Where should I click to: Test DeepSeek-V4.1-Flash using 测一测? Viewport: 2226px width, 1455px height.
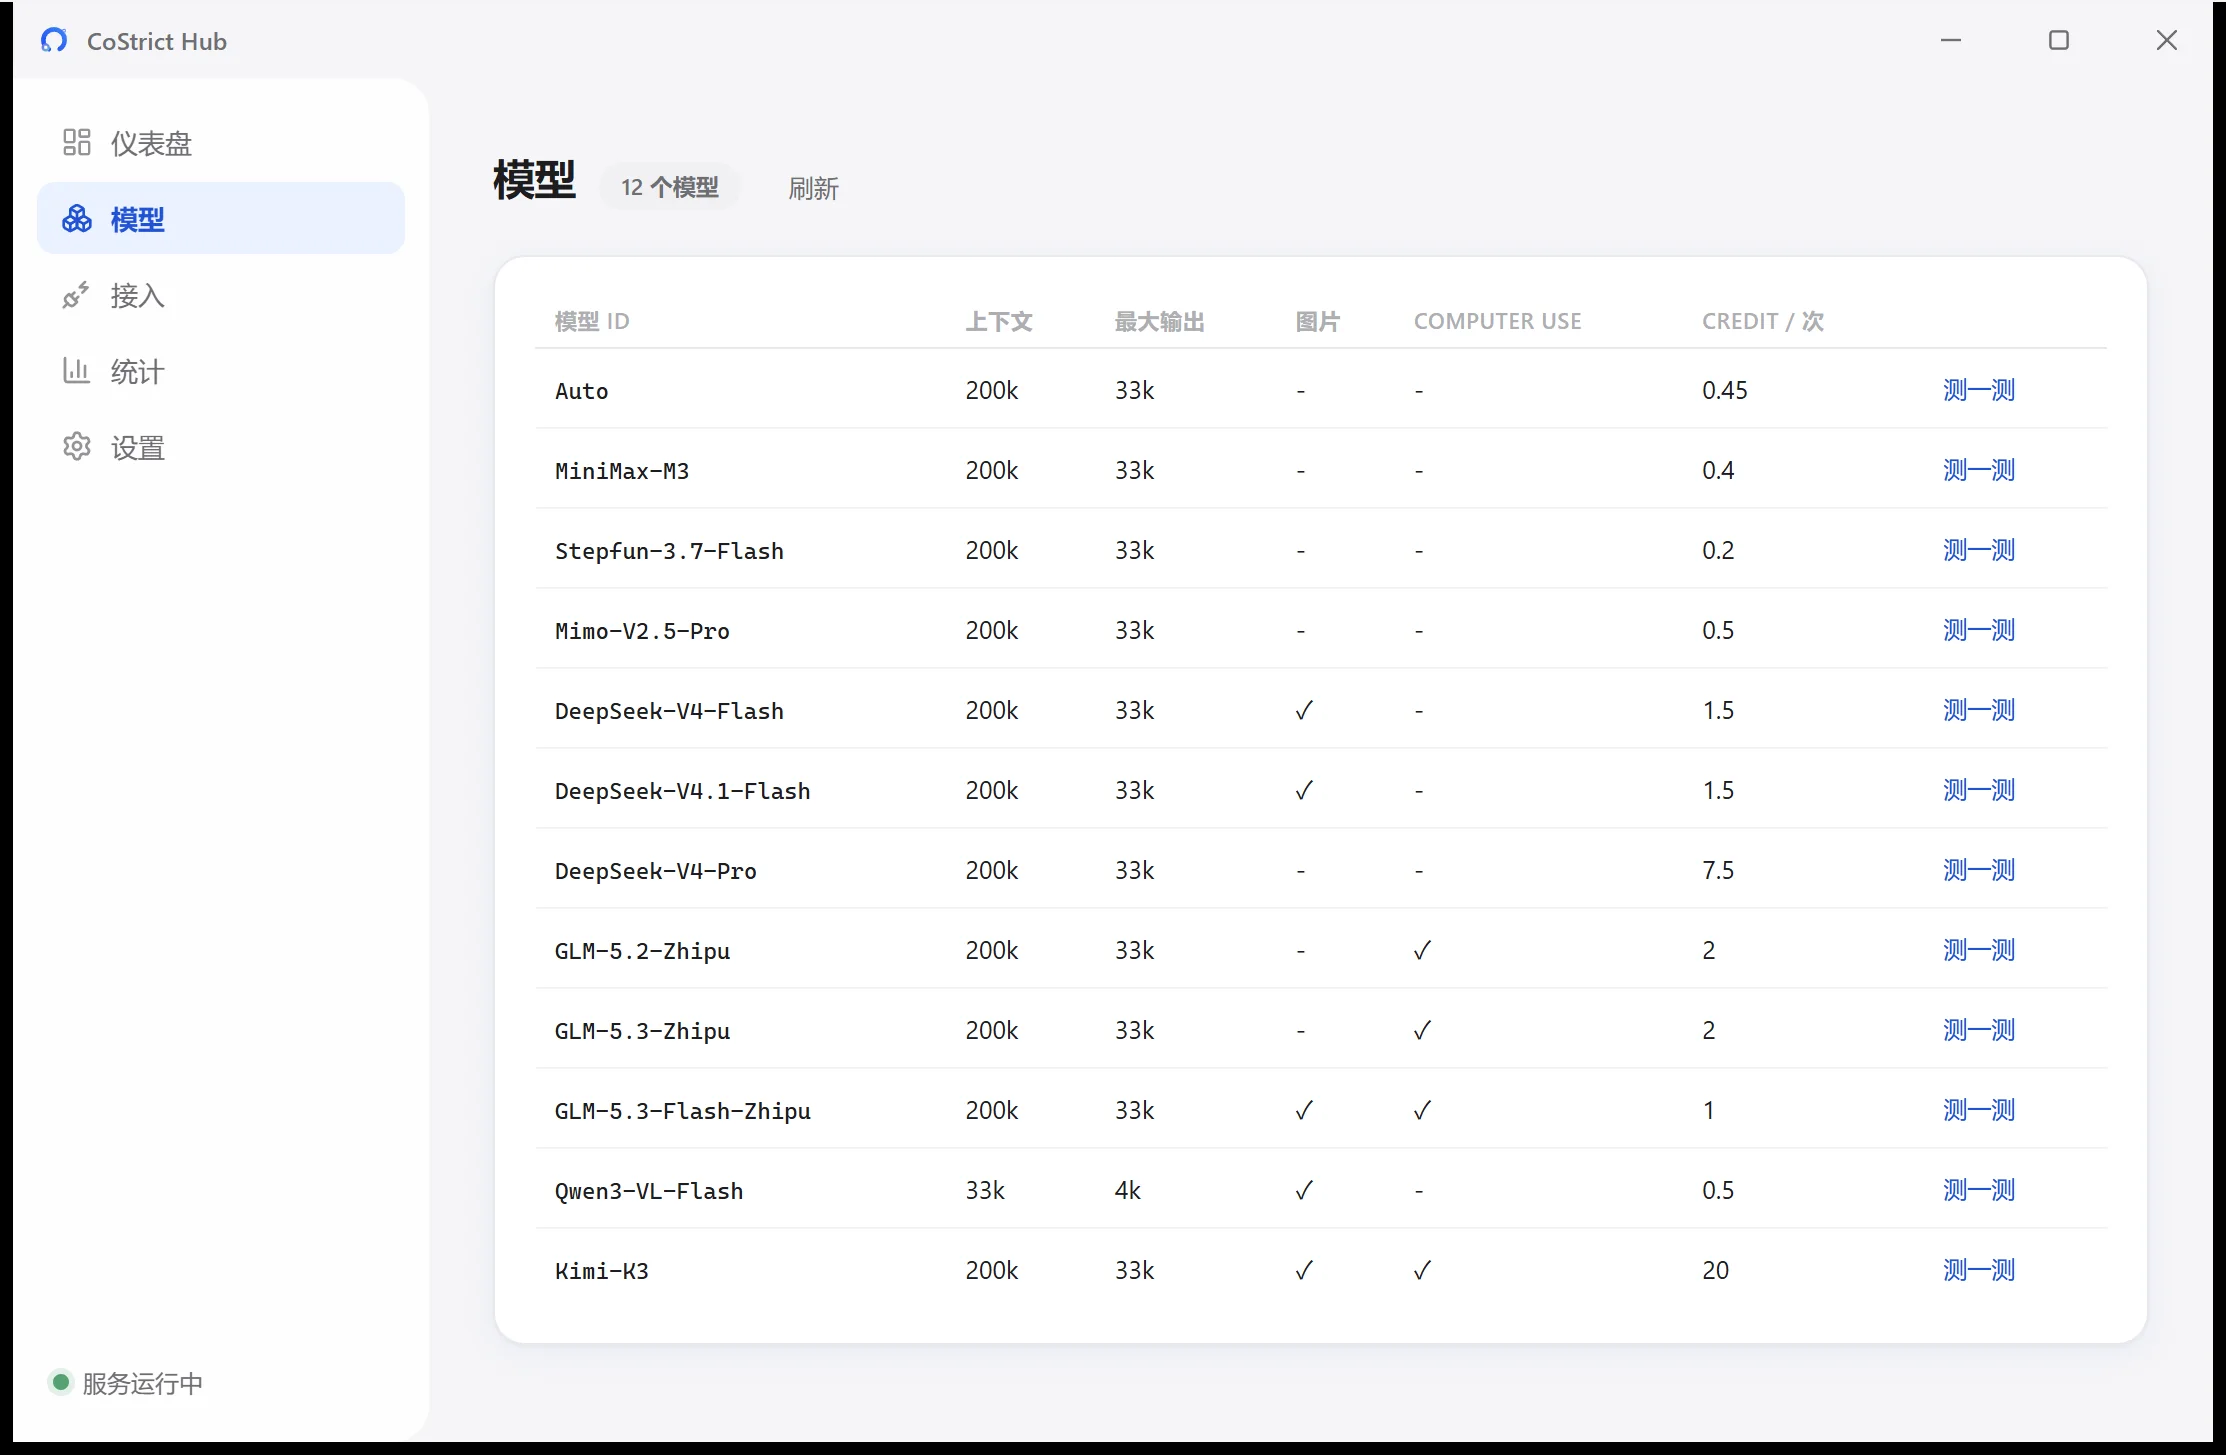click(x=1979, y=790)
